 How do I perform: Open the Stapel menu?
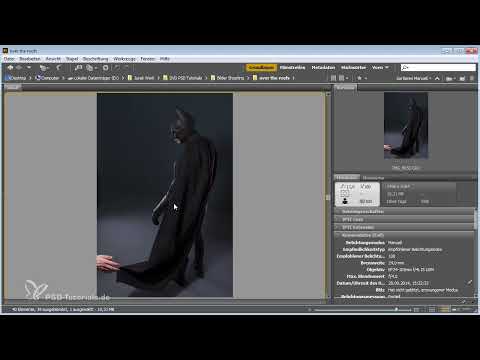click(72, 59)
